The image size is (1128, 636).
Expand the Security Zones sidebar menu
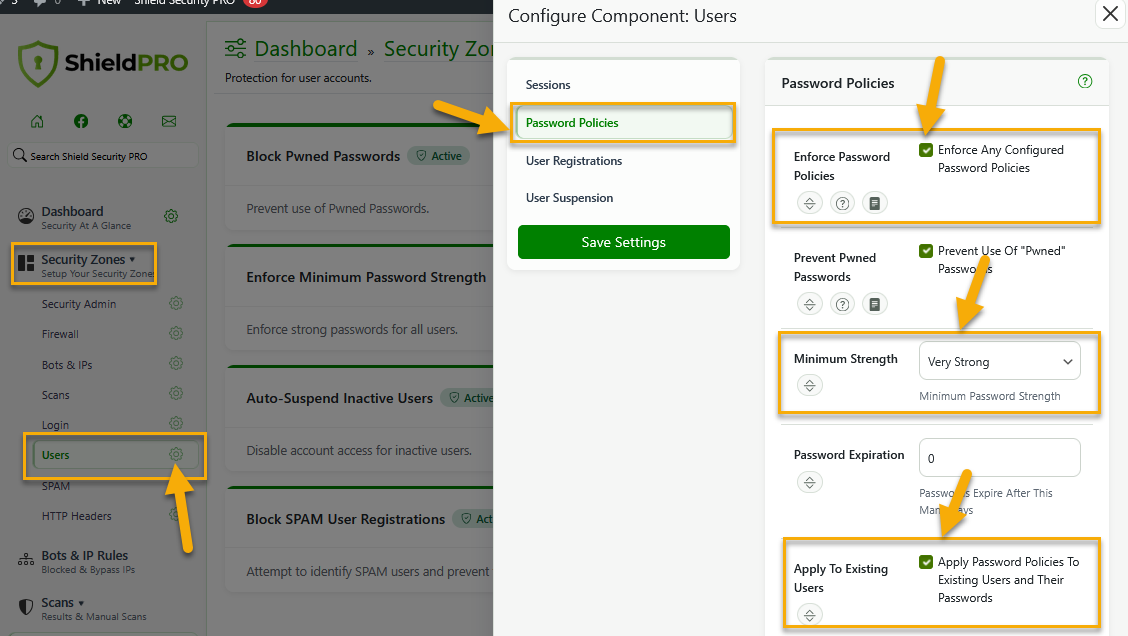pyautogui.click(x=84, y=265)
